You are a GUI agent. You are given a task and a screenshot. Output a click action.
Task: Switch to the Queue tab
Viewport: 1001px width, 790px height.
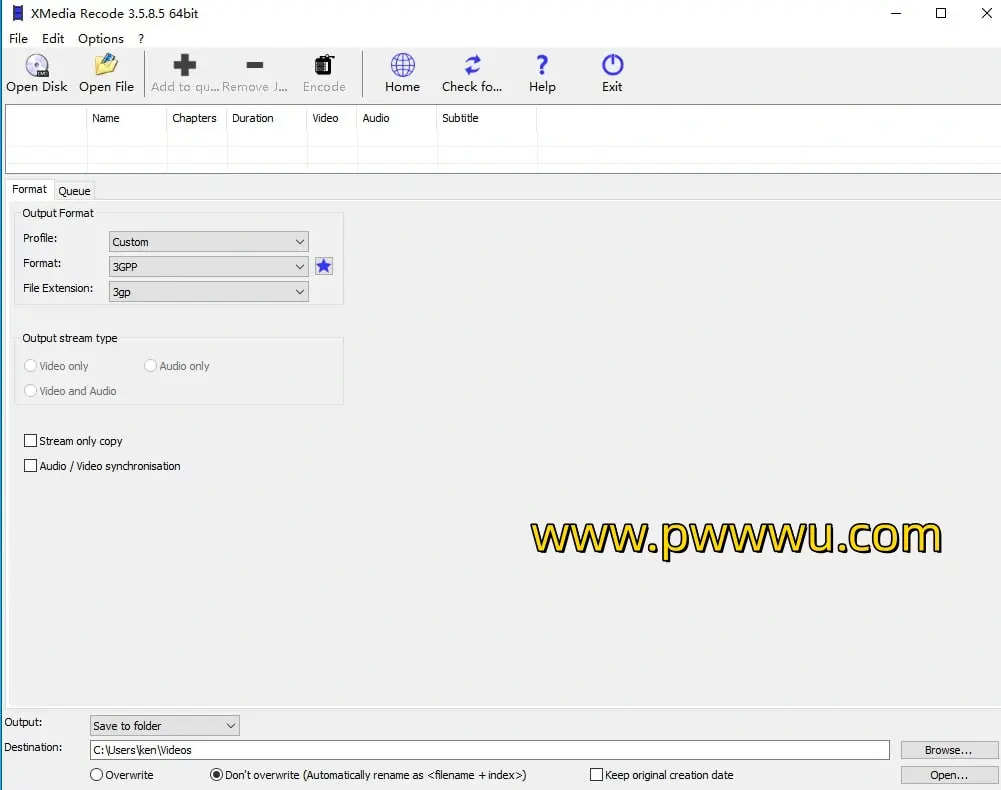(74, 190)
